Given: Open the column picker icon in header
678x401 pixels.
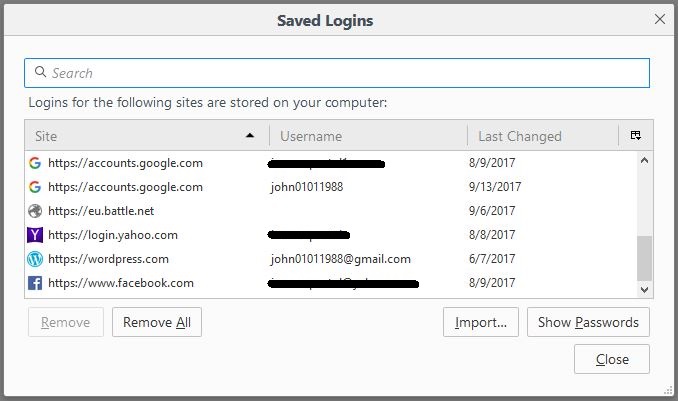Looking at the screenshot, I should (x=636, y=135).
